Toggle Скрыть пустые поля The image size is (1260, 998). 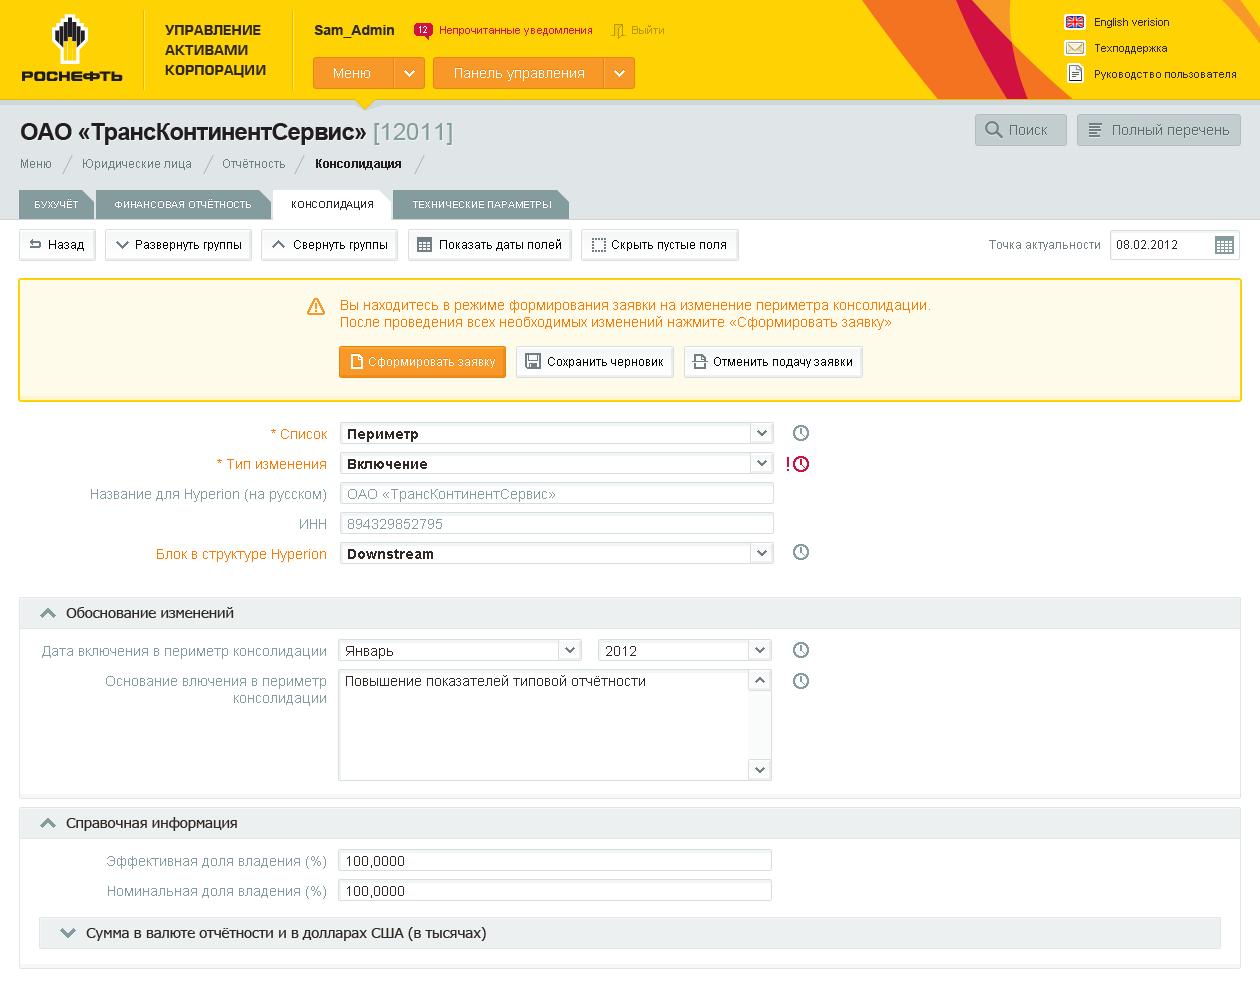pos(659,245)
